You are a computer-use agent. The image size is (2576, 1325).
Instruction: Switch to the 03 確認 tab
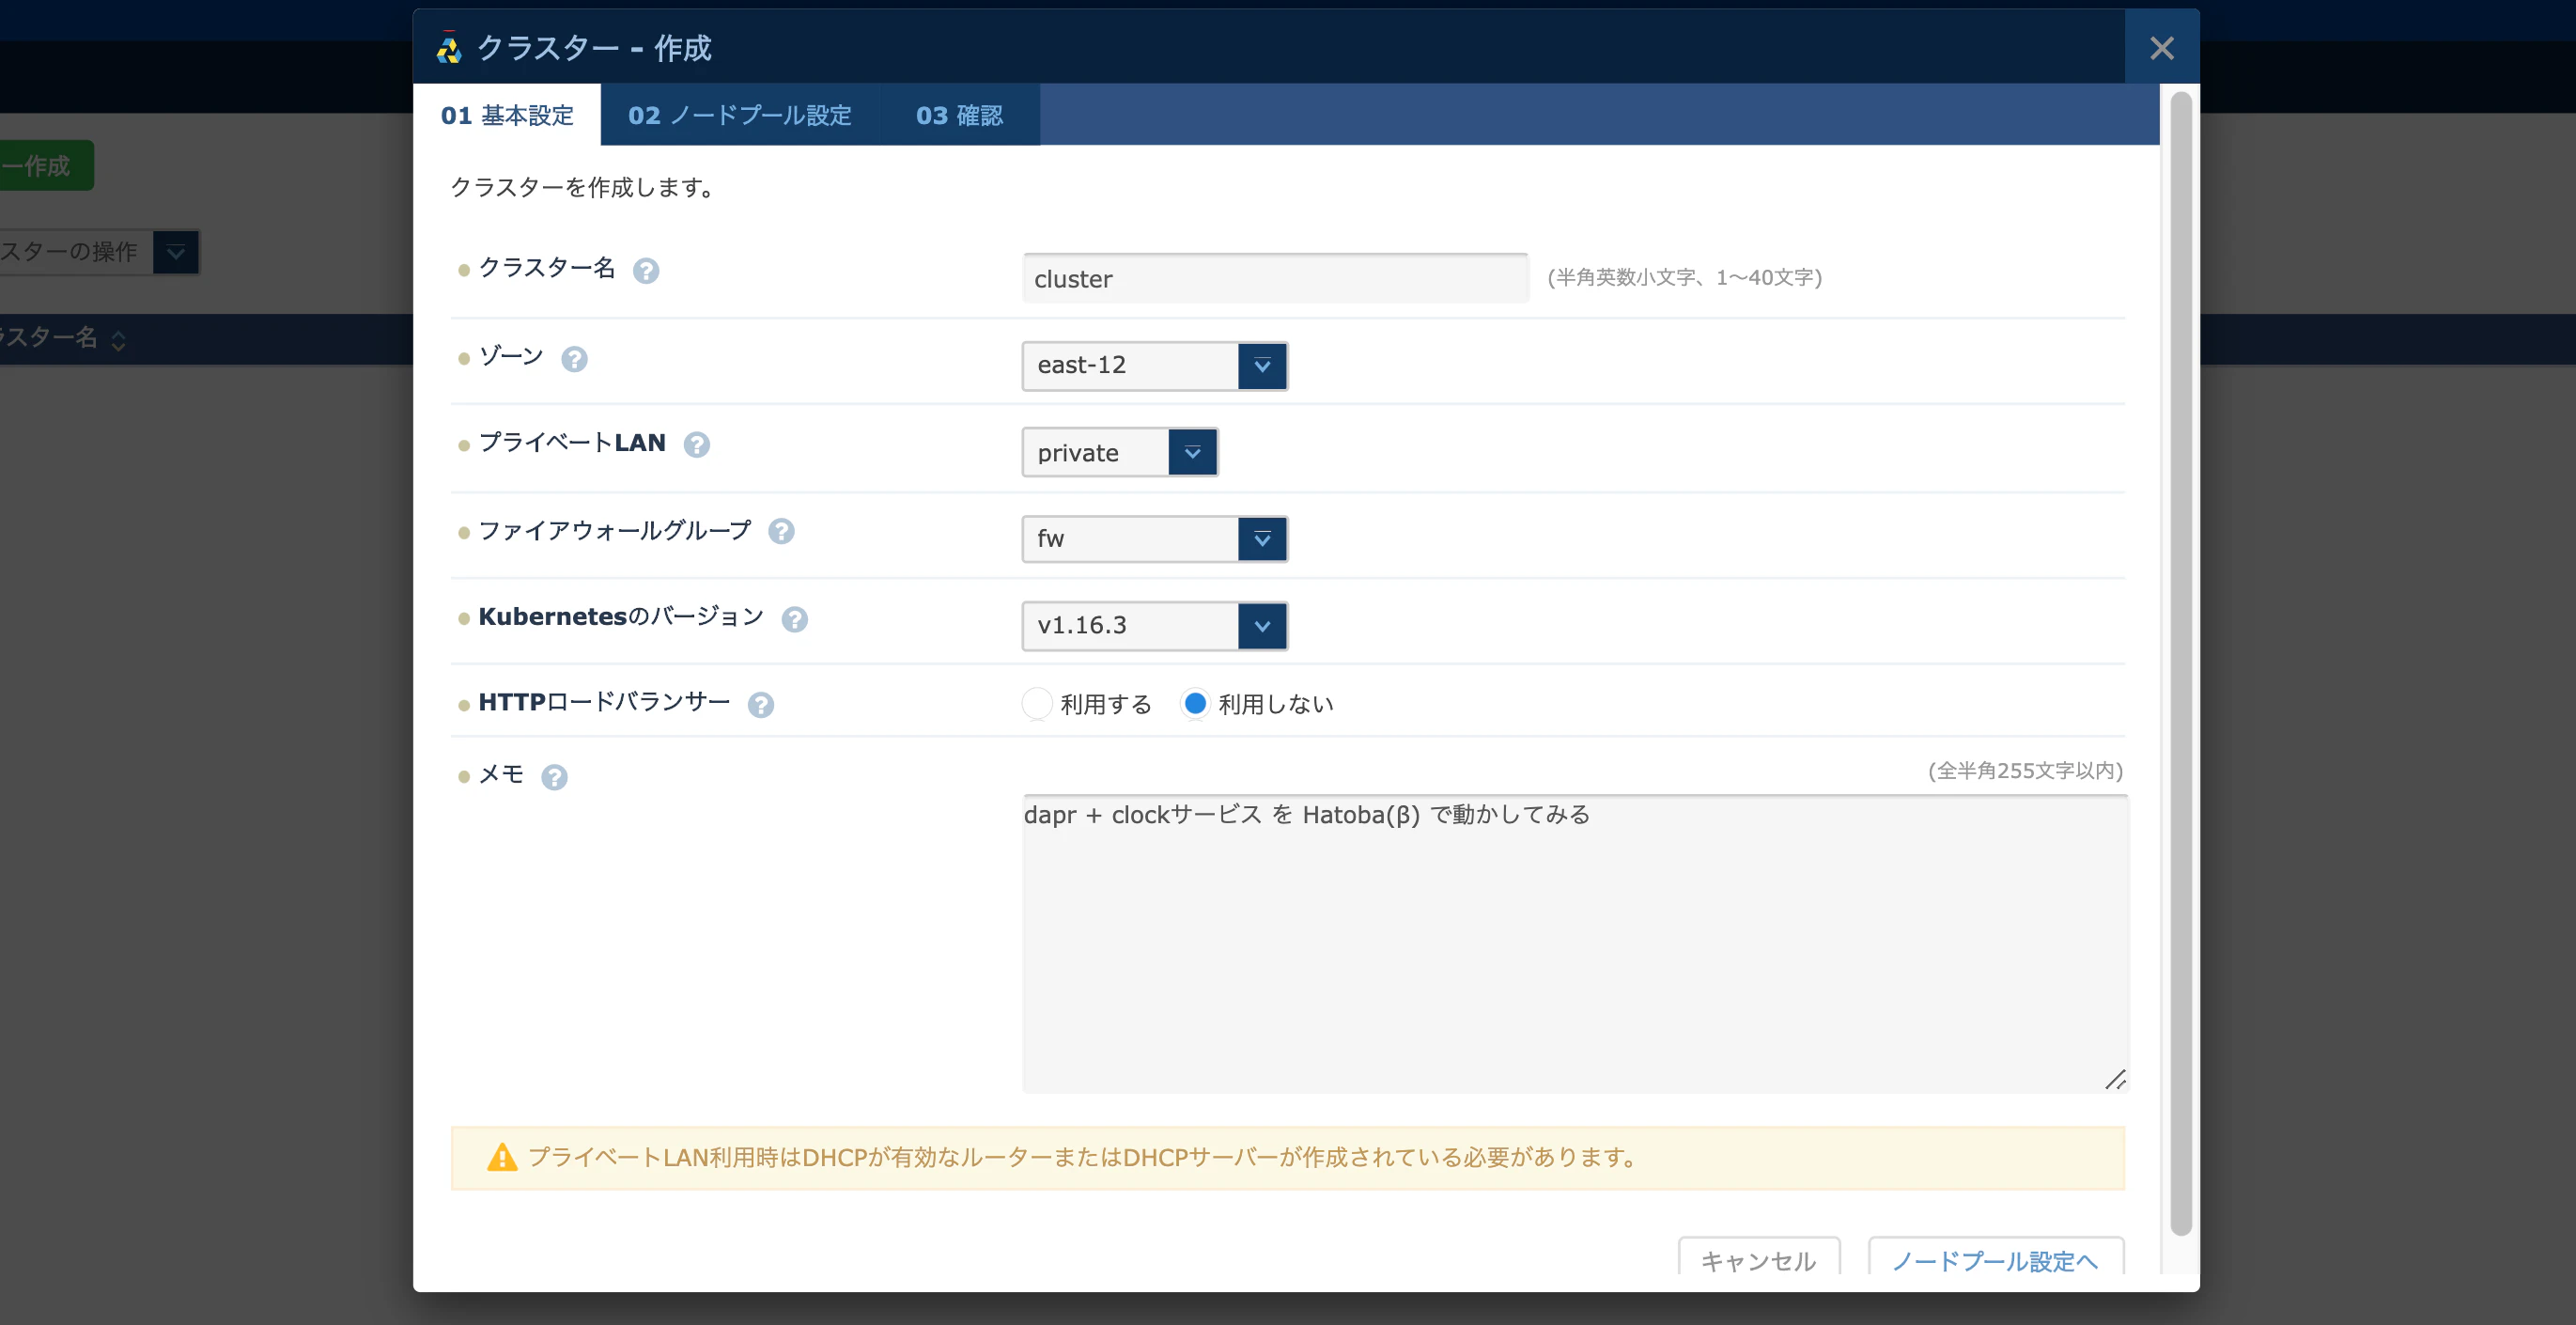tap(960, 116)
